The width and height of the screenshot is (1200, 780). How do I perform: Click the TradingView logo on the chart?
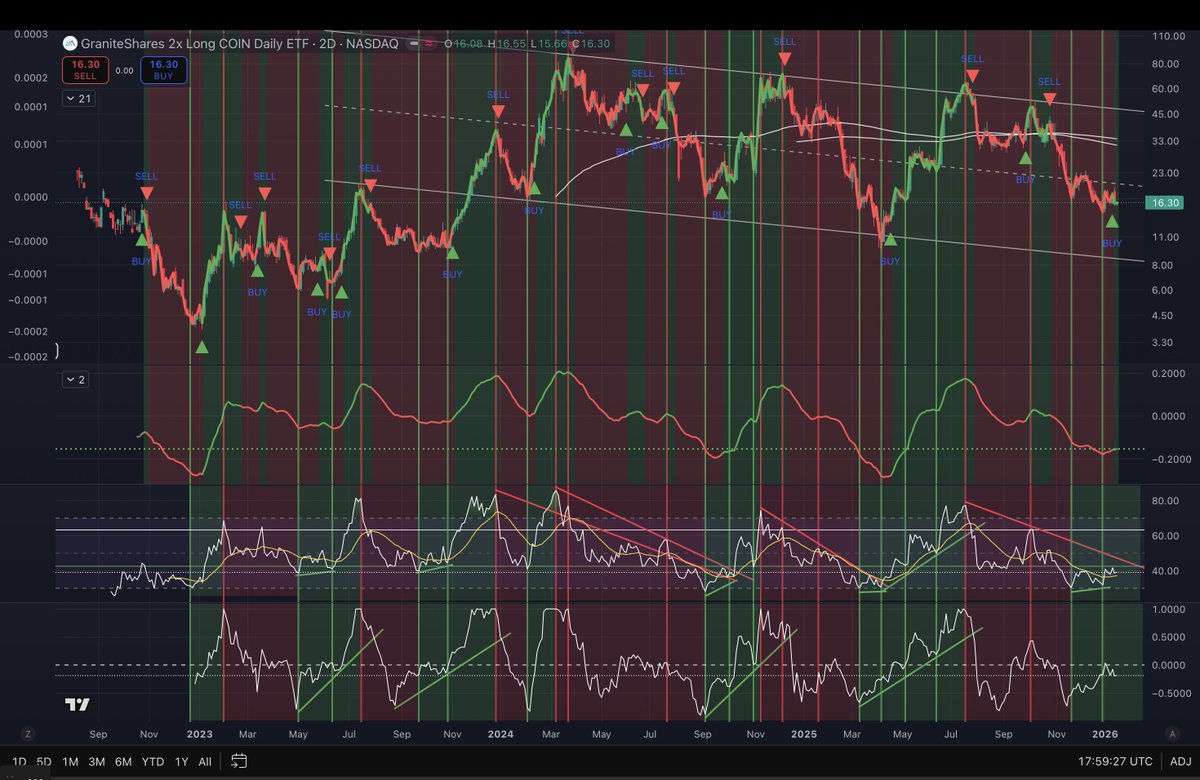pyautogui.click(x=77, y=705)
